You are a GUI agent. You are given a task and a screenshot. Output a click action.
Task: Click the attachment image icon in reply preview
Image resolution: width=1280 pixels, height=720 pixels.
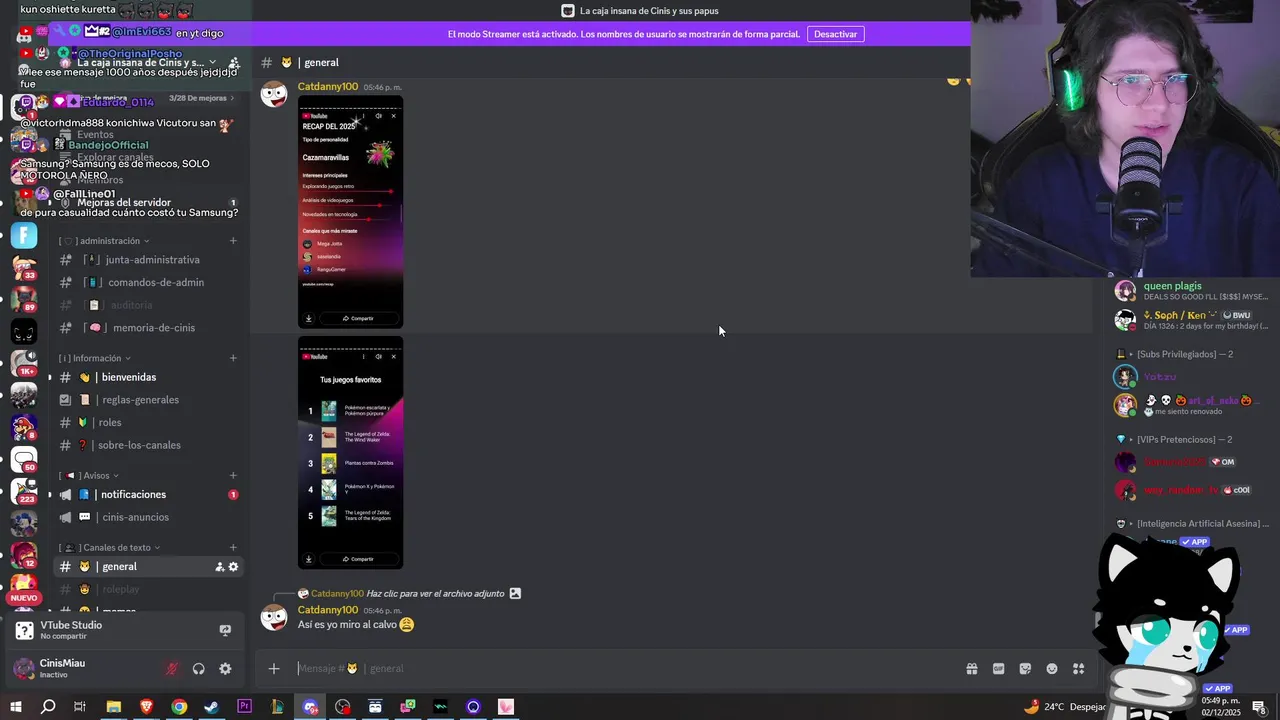click(515, 593)
